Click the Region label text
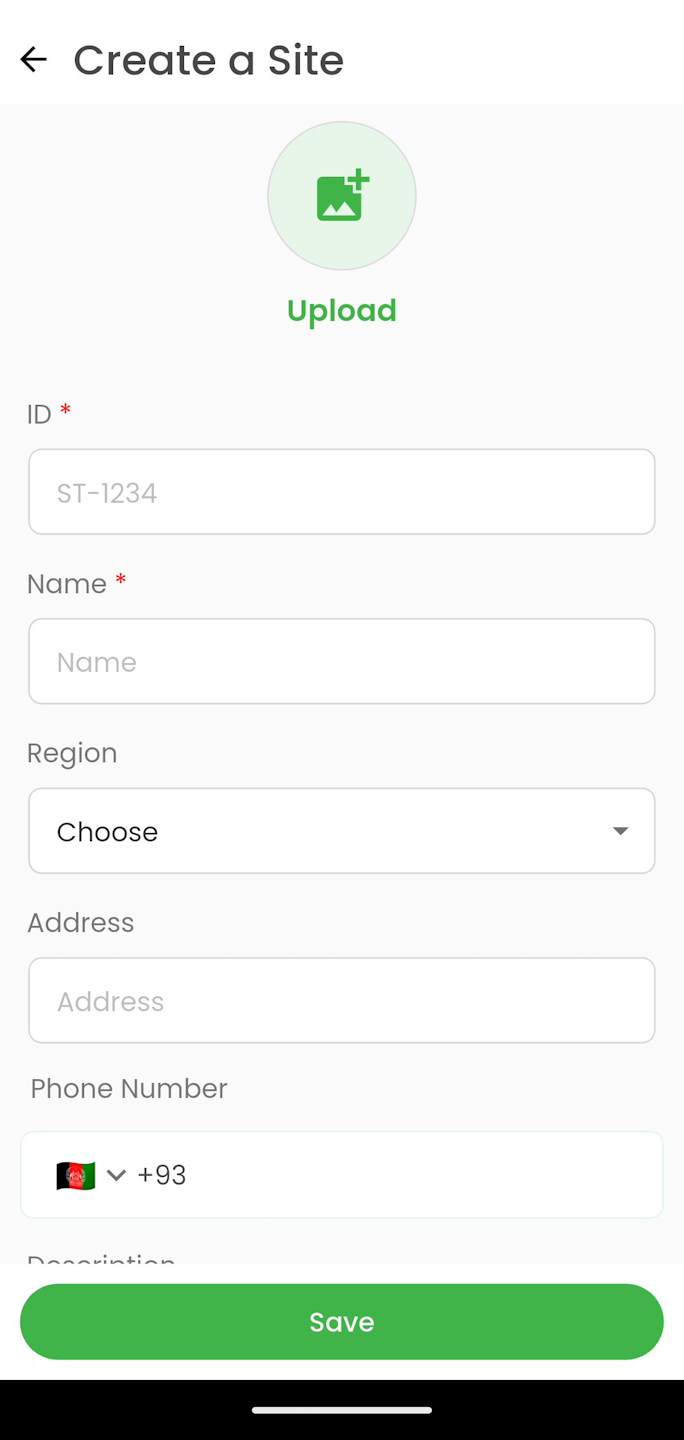Image resolution: width=684 pixels, height=1440 pixels. [x=72, y=753]
